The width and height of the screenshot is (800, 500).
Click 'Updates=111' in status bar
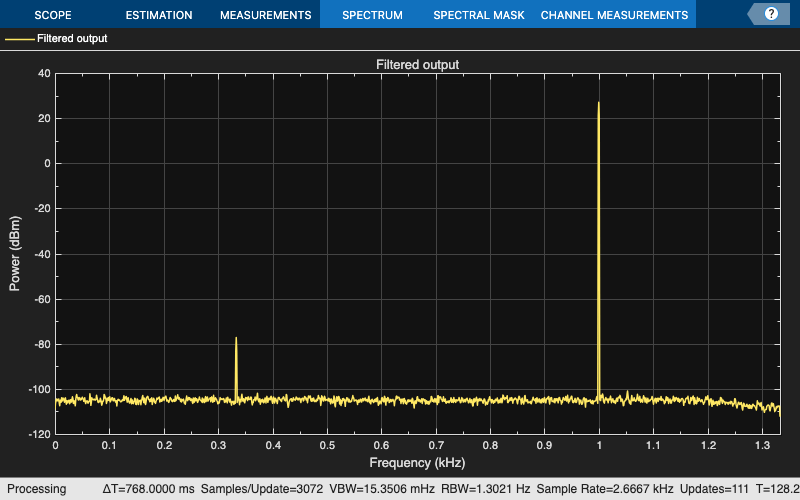pyautogui.click(x=714, y=489)
